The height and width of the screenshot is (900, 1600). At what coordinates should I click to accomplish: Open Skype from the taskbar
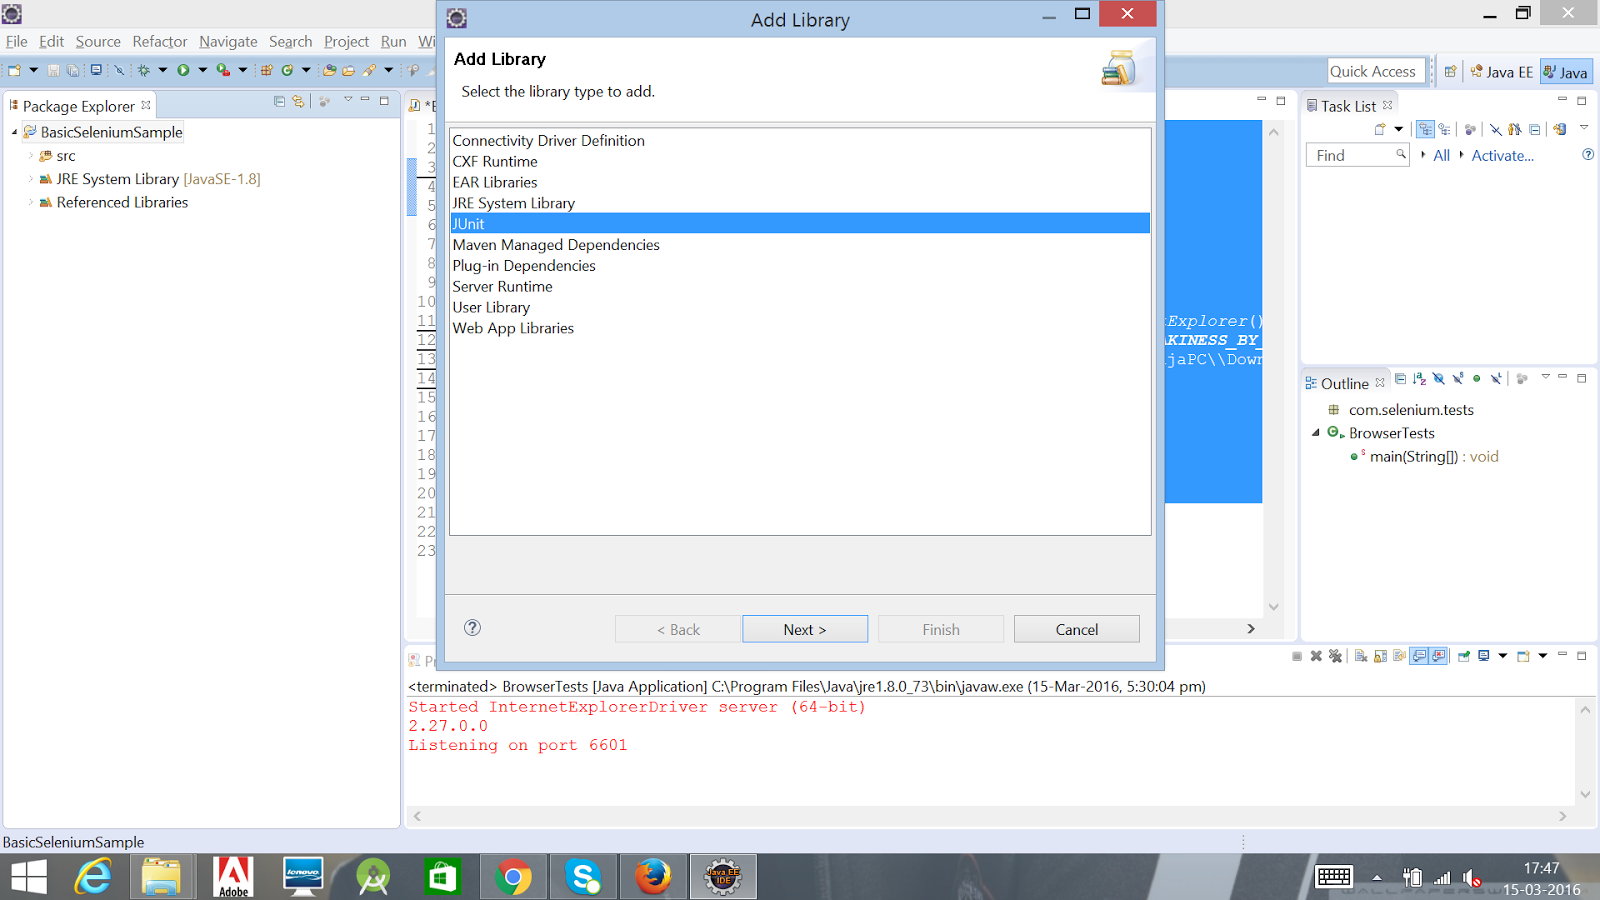click(583, 877)
